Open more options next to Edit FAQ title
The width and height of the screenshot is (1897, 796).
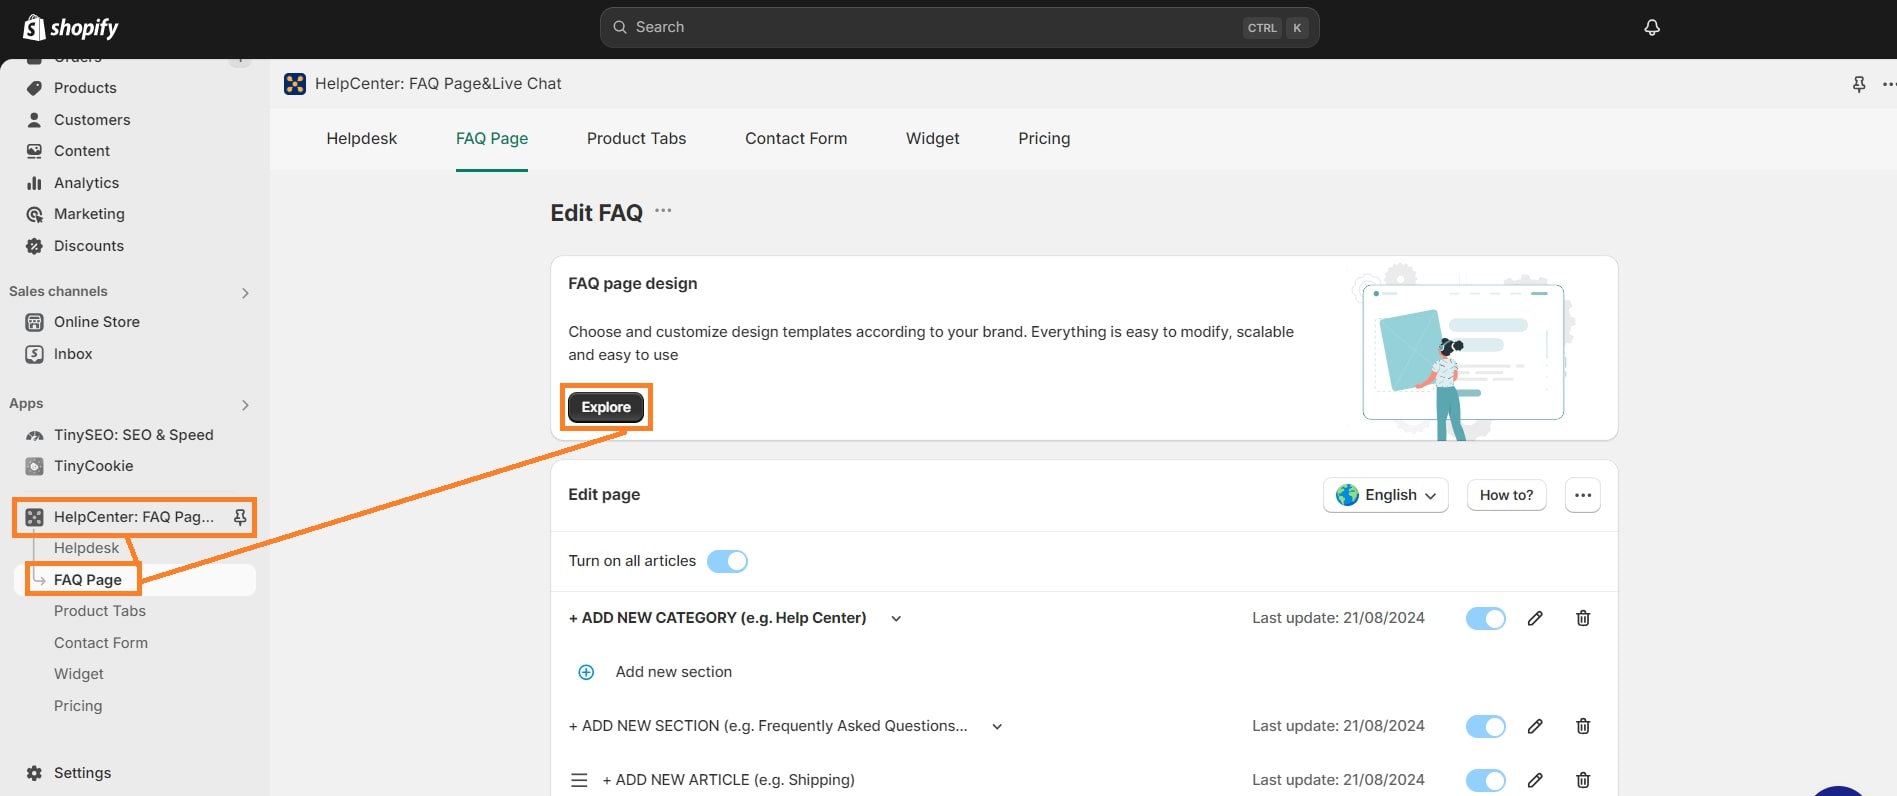663,211
